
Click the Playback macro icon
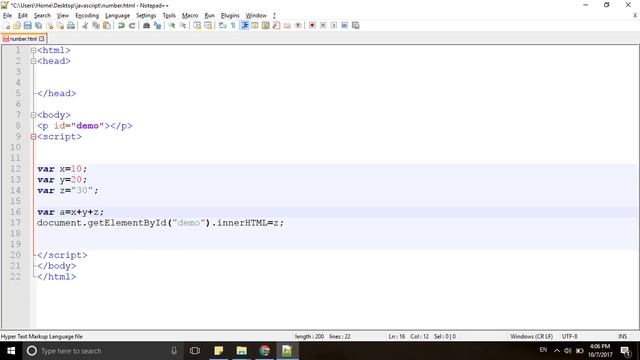(333, 25)
